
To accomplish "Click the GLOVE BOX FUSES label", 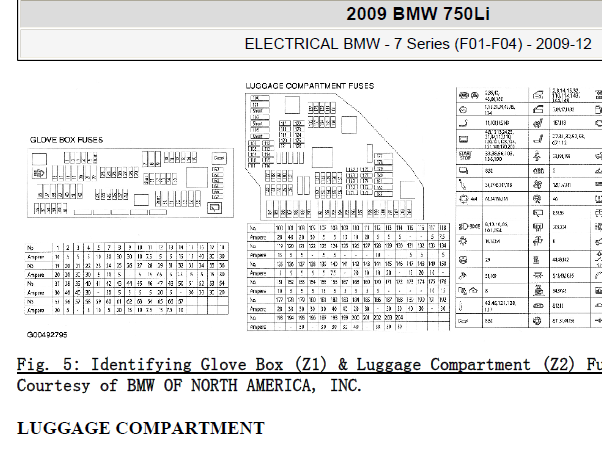I will click(x=66, y=140).
